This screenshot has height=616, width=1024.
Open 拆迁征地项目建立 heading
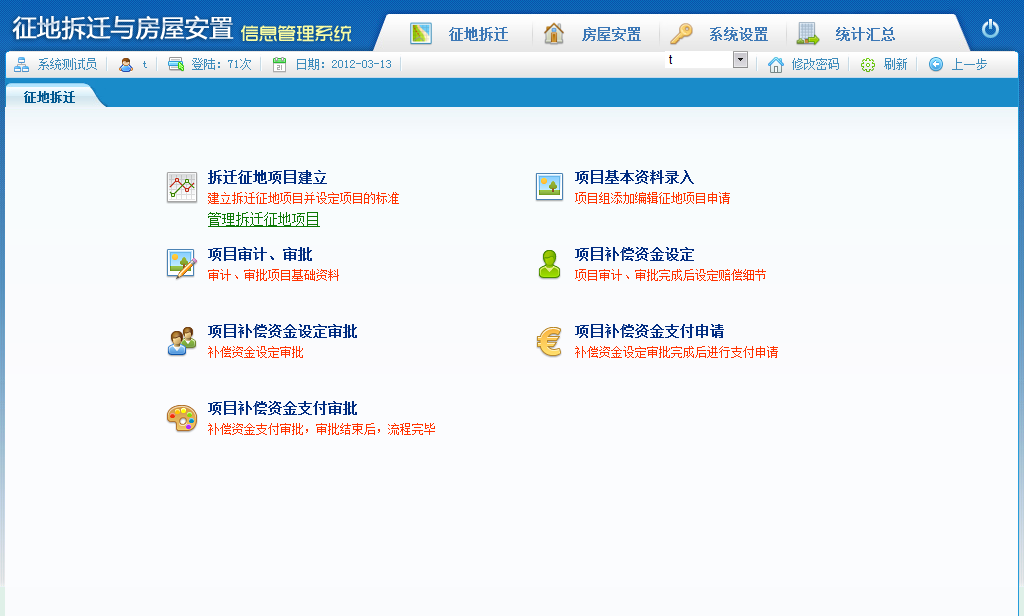click(267, 177)
